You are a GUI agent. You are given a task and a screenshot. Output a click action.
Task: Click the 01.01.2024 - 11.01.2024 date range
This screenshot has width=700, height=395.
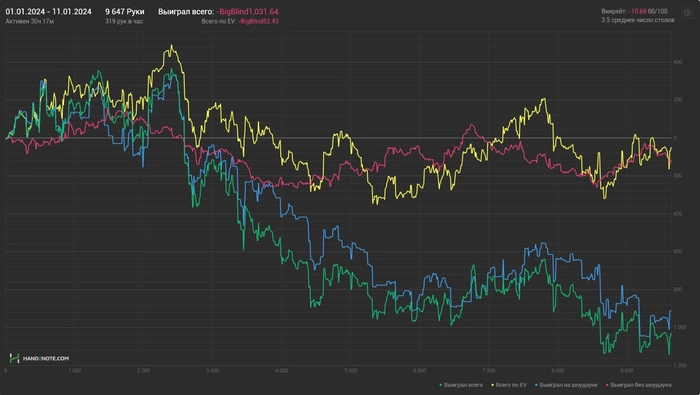click(x=48, y=12)
